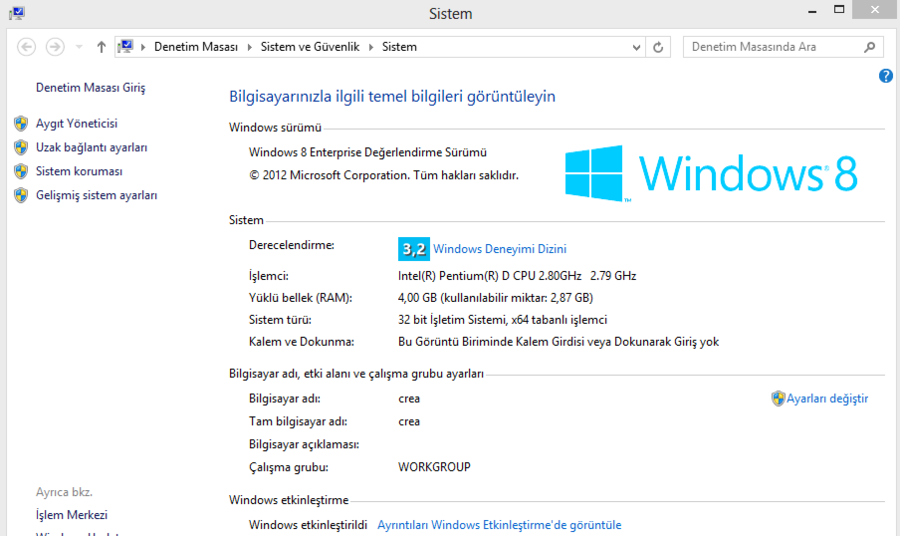Click the shield icon beside Aygıt Yöneticisi
Image resolution: width=900 pixels, height=536 pixels.
(x=21, y=123)
